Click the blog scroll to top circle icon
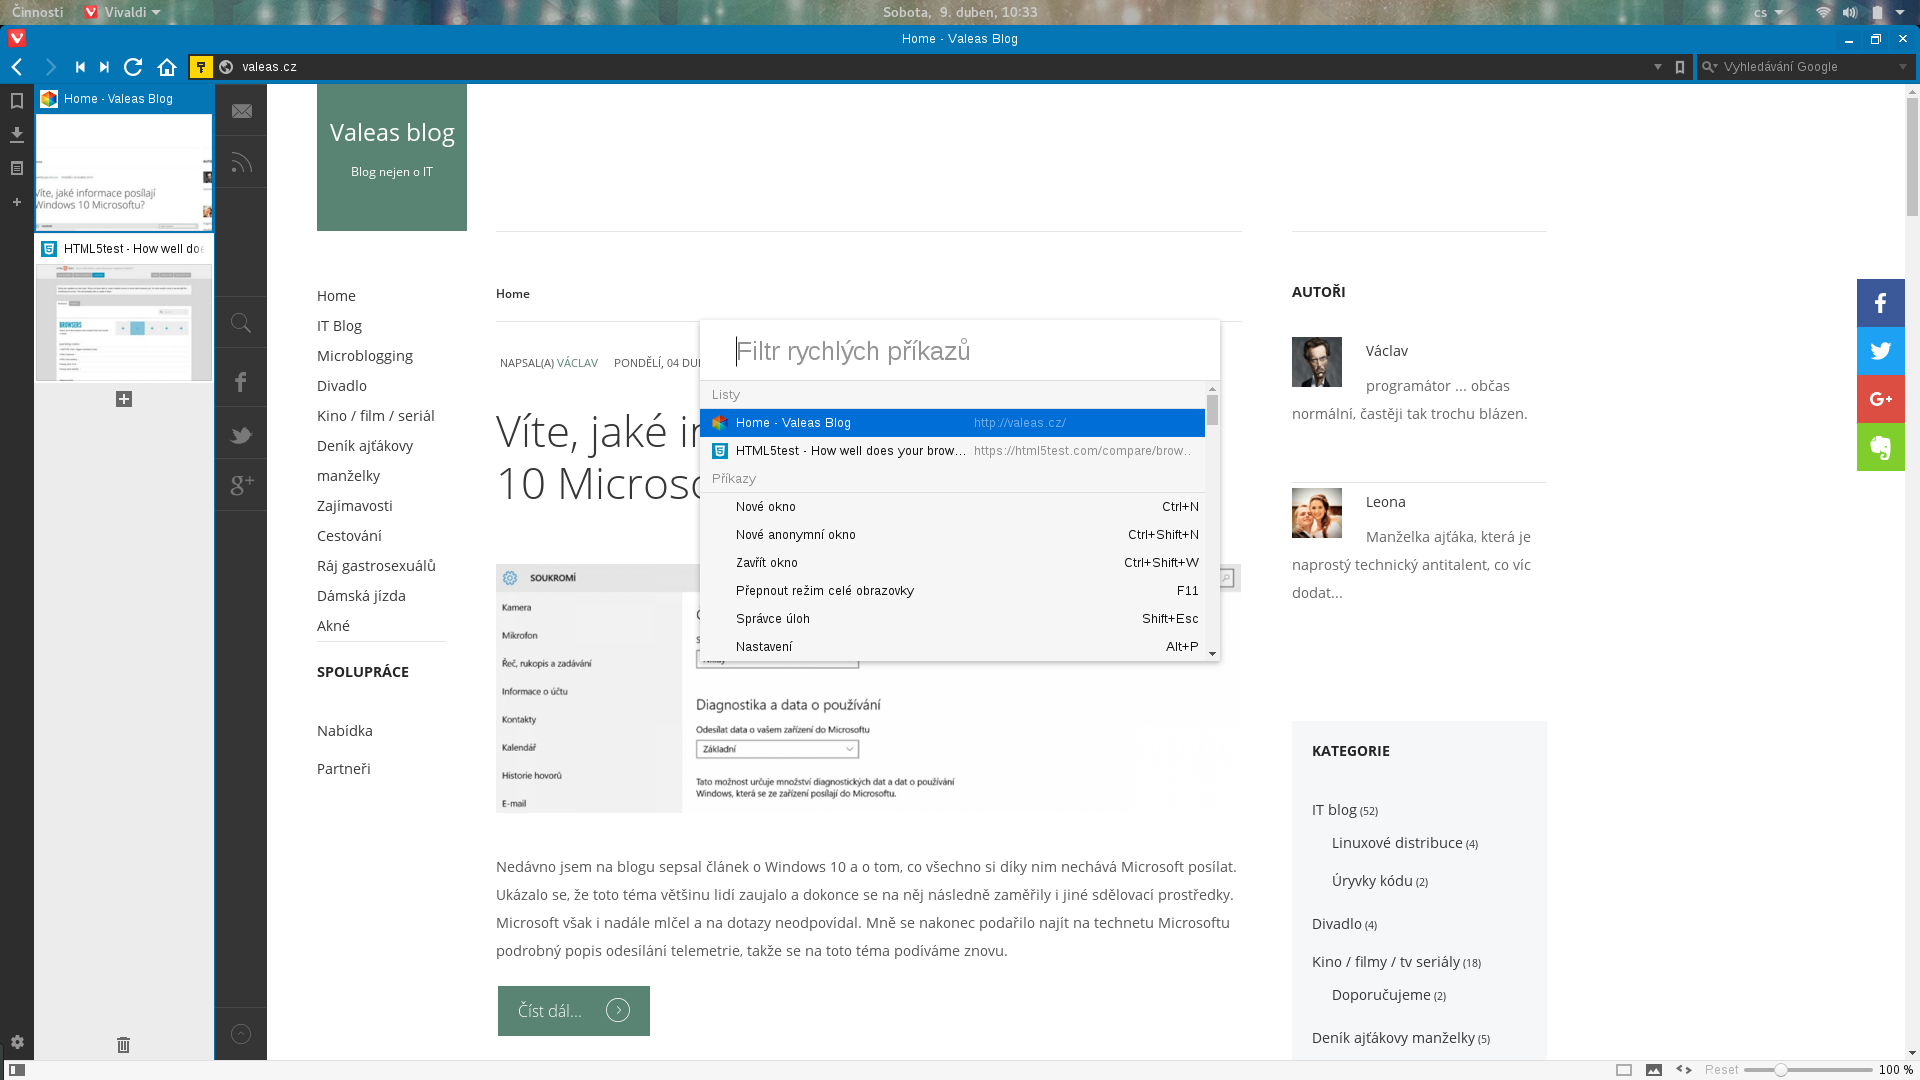The image size is (1920, 1080). pos(241,1034)
